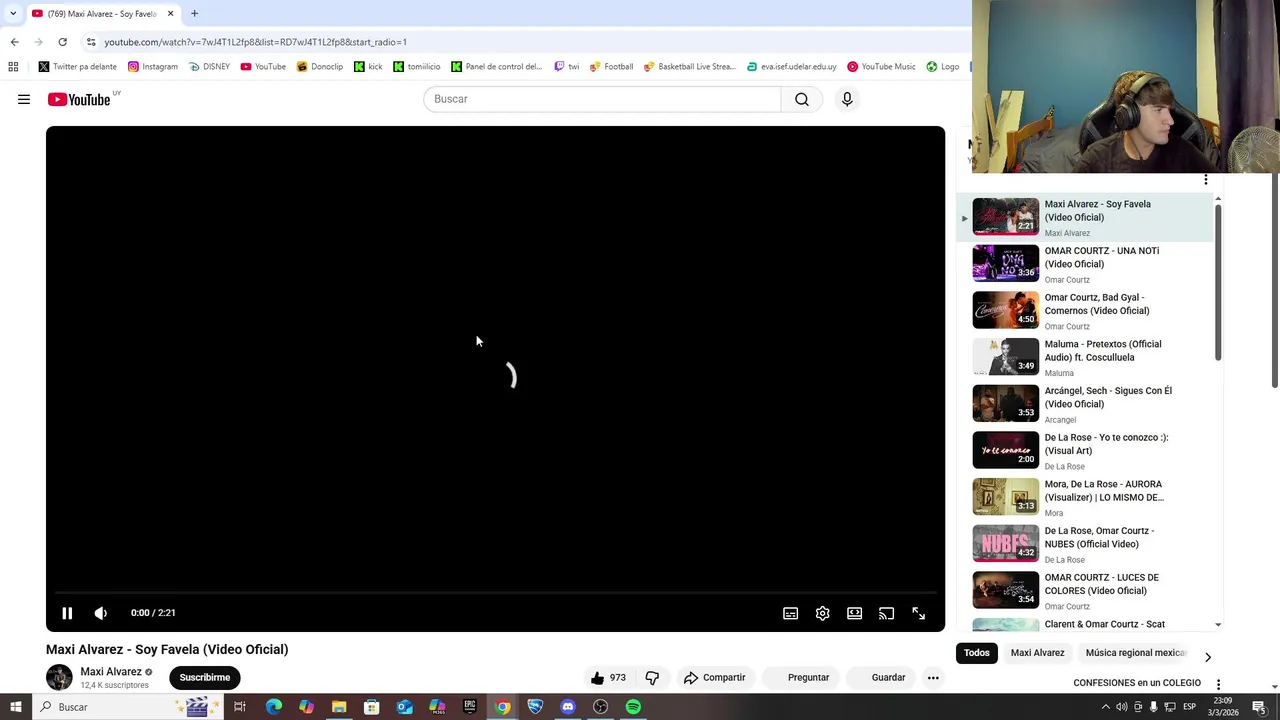Open the kick bookmark
Viewport: 1280px width, 720px height.
point(368,67)
